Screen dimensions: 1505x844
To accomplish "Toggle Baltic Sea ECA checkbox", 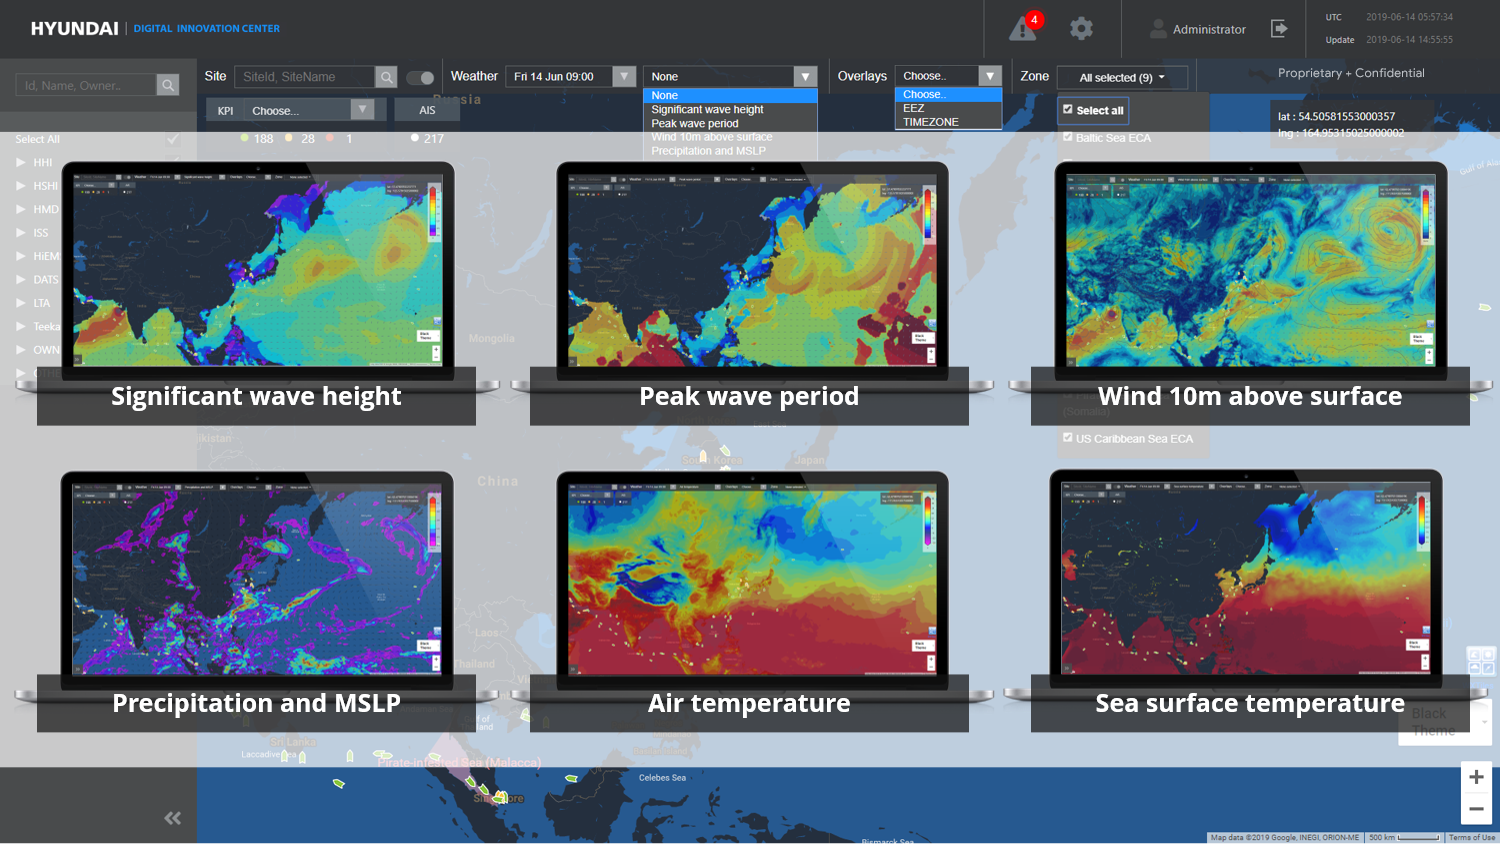I will coord(1068,137).
